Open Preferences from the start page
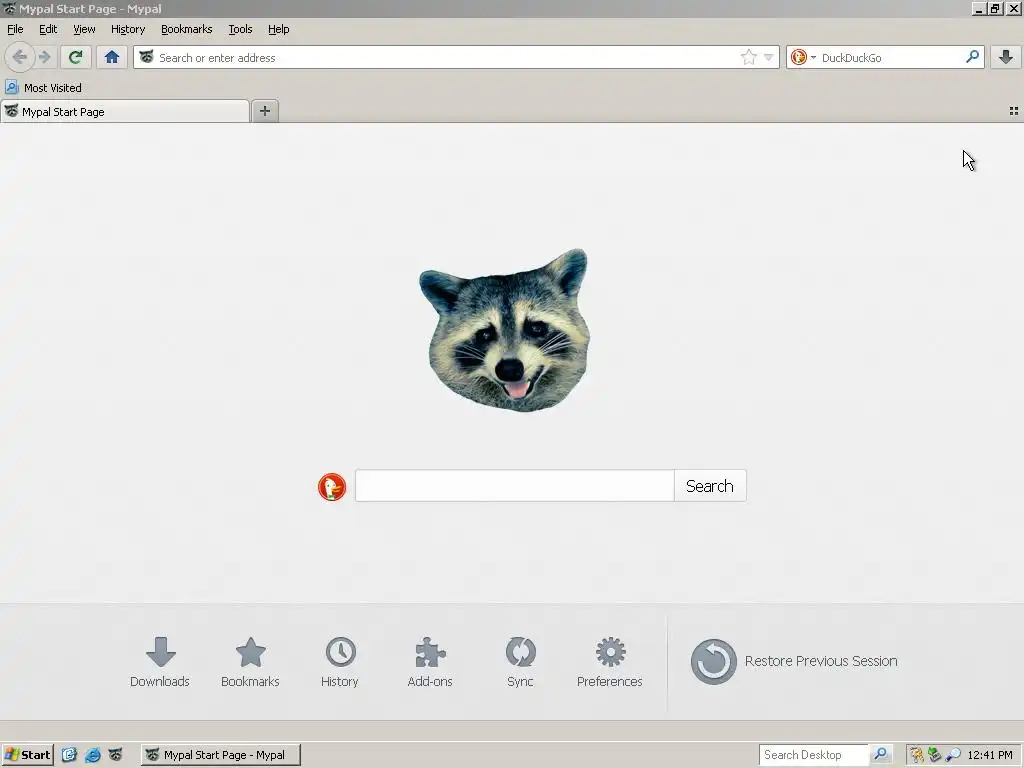 click(x=610, y=662)
